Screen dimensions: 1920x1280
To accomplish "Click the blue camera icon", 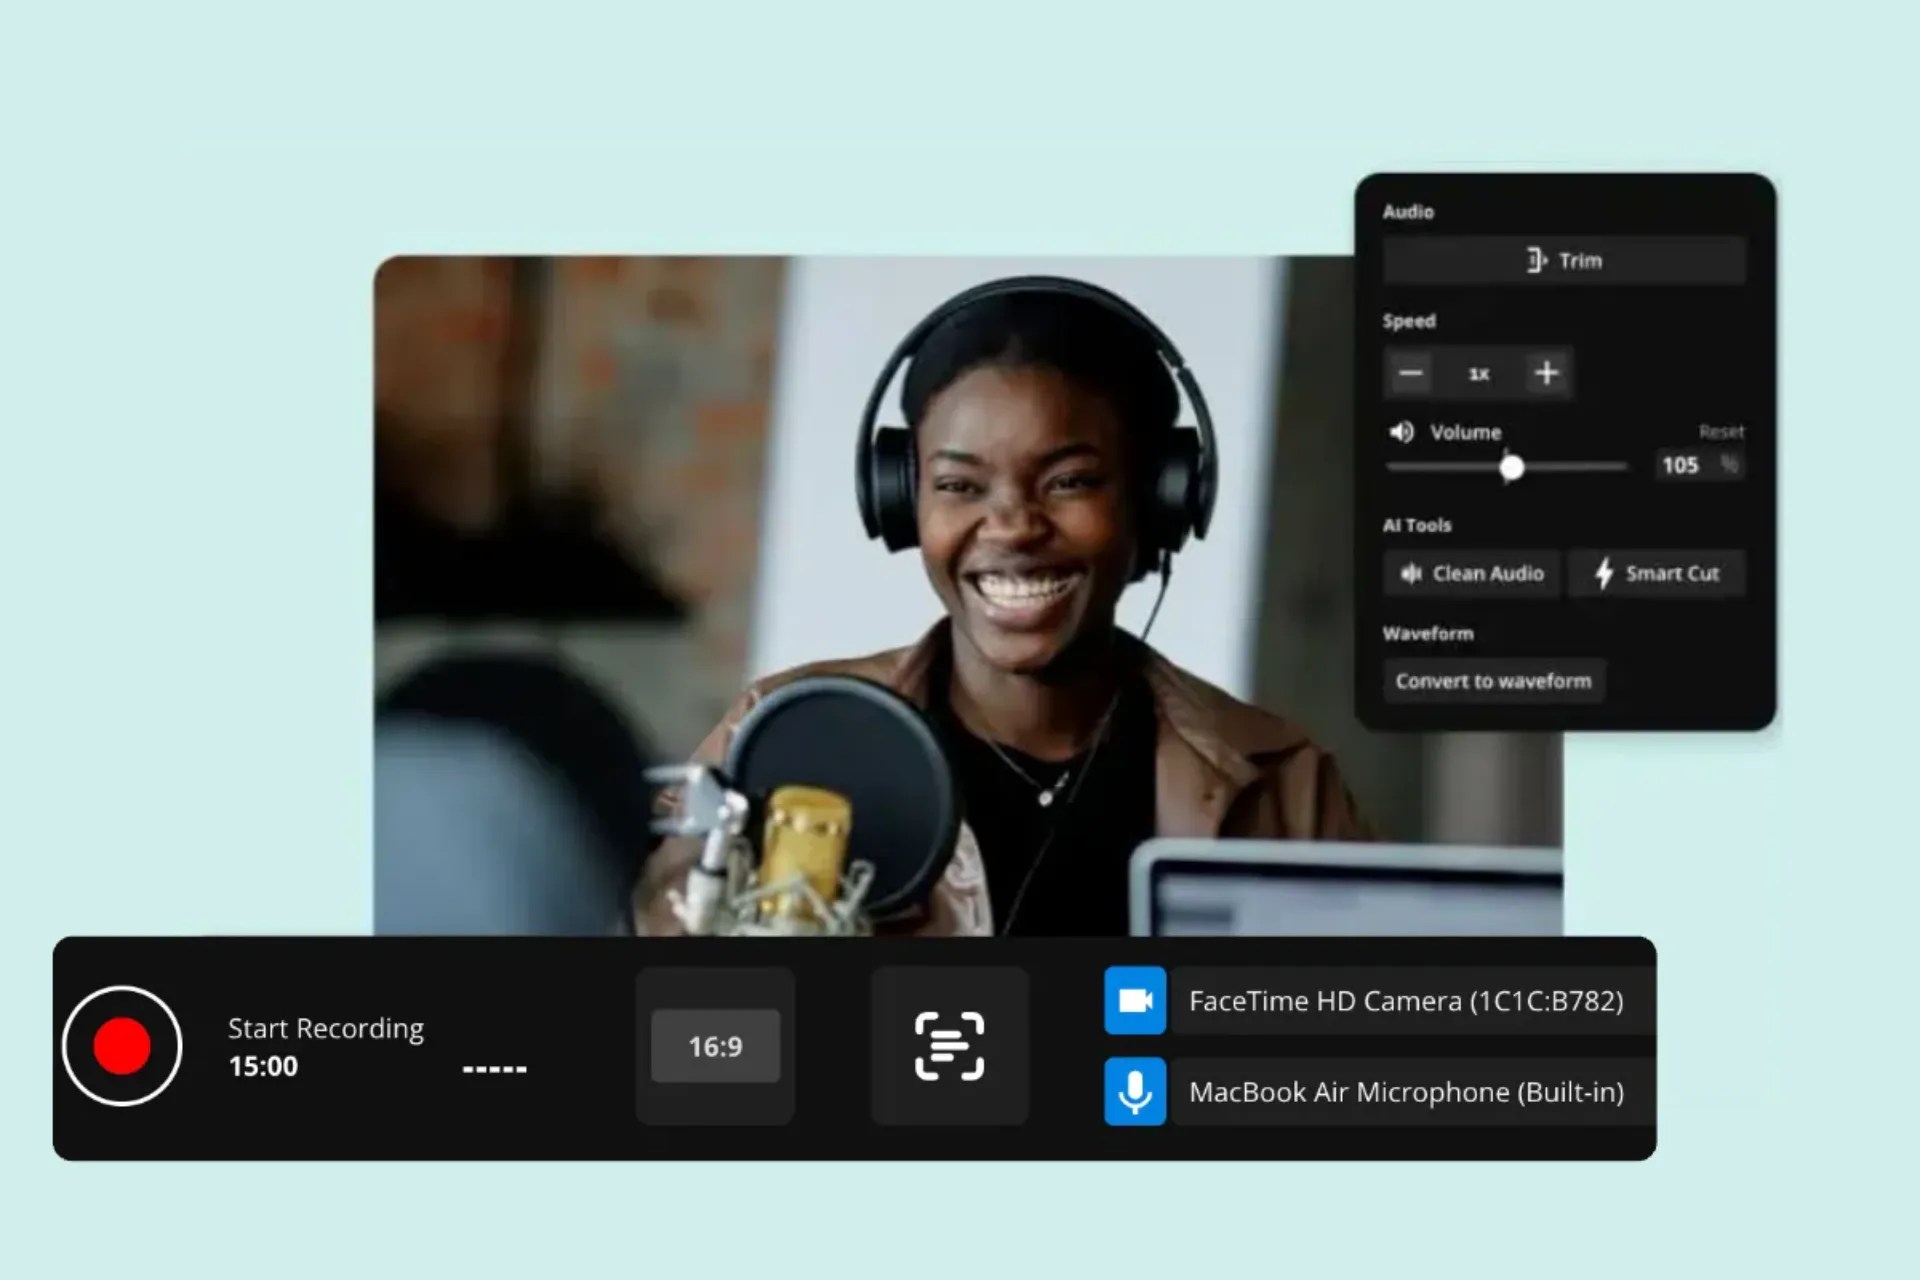I will click(x=1135, y=1000).
